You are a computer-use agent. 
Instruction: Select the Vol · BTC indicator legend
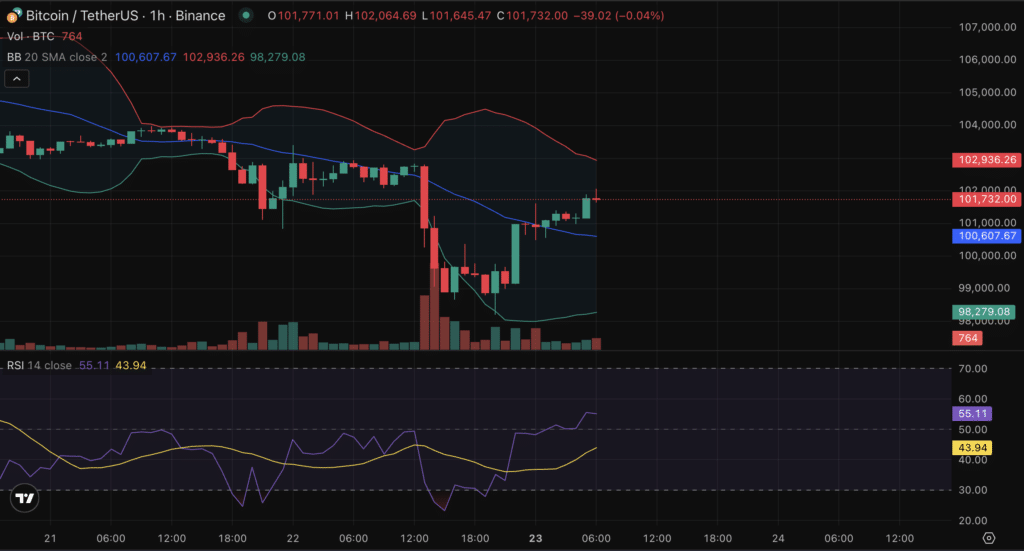click(31, 37)
